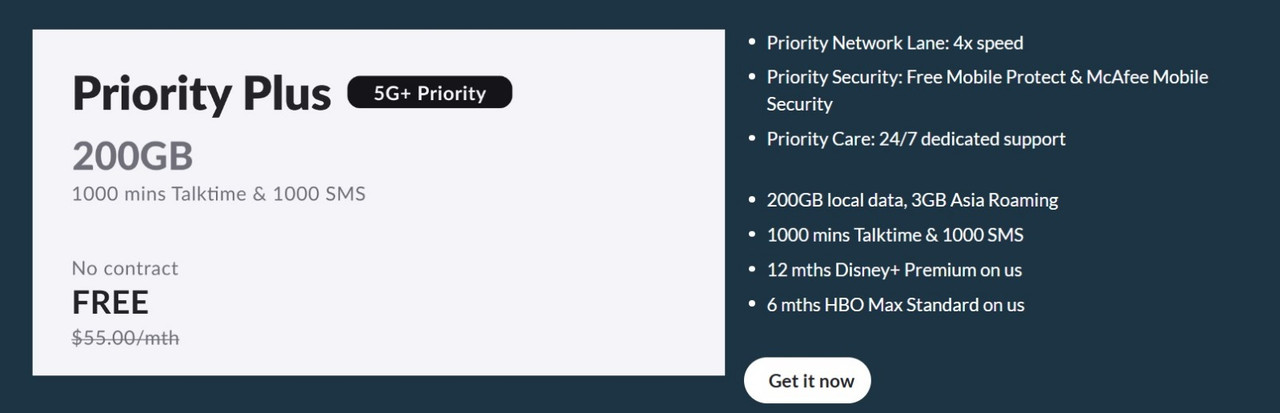Image resolution: width=1280 pixels, height=413 pixels.
Task: Select the 1000 mins Talktime & 1000 SMS subtitle
Action: coord(219,194)
